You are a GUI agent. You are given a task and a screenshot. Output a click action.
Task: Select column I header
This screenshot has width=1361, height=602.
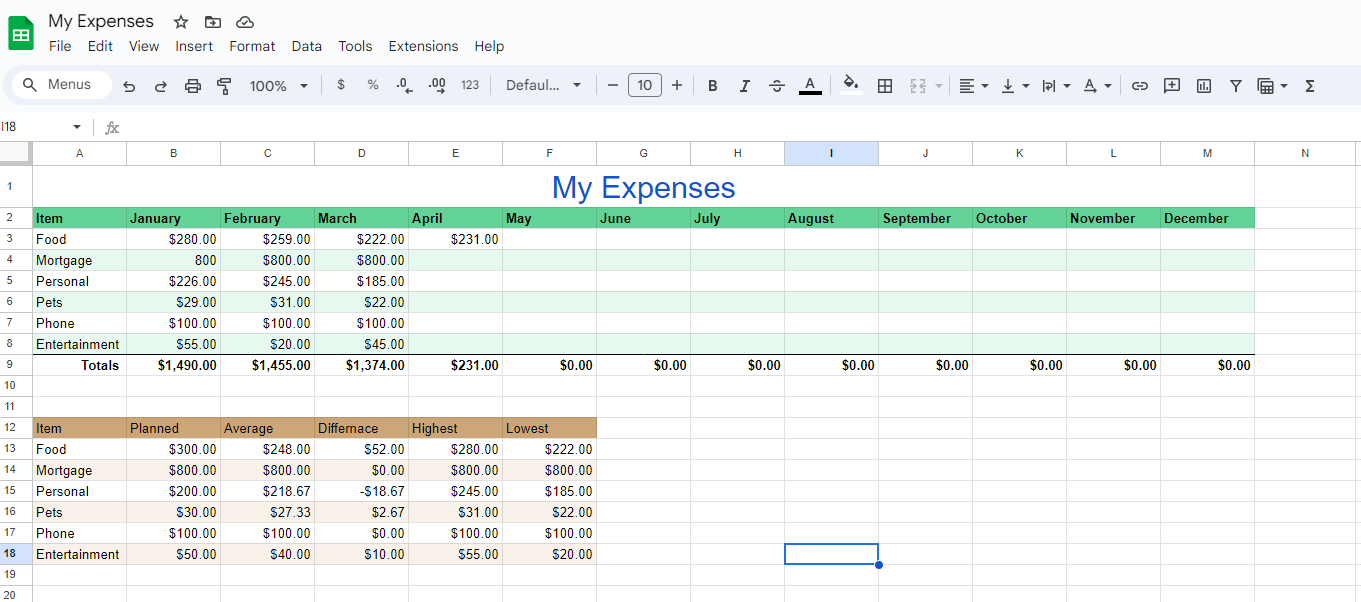(x=831, y=153)
